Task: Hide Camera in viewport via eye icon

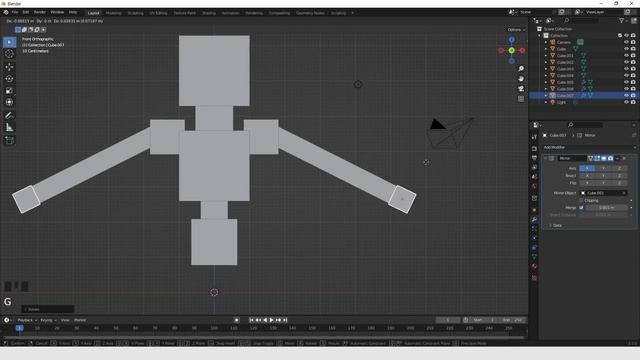Action: pos(627,42)
